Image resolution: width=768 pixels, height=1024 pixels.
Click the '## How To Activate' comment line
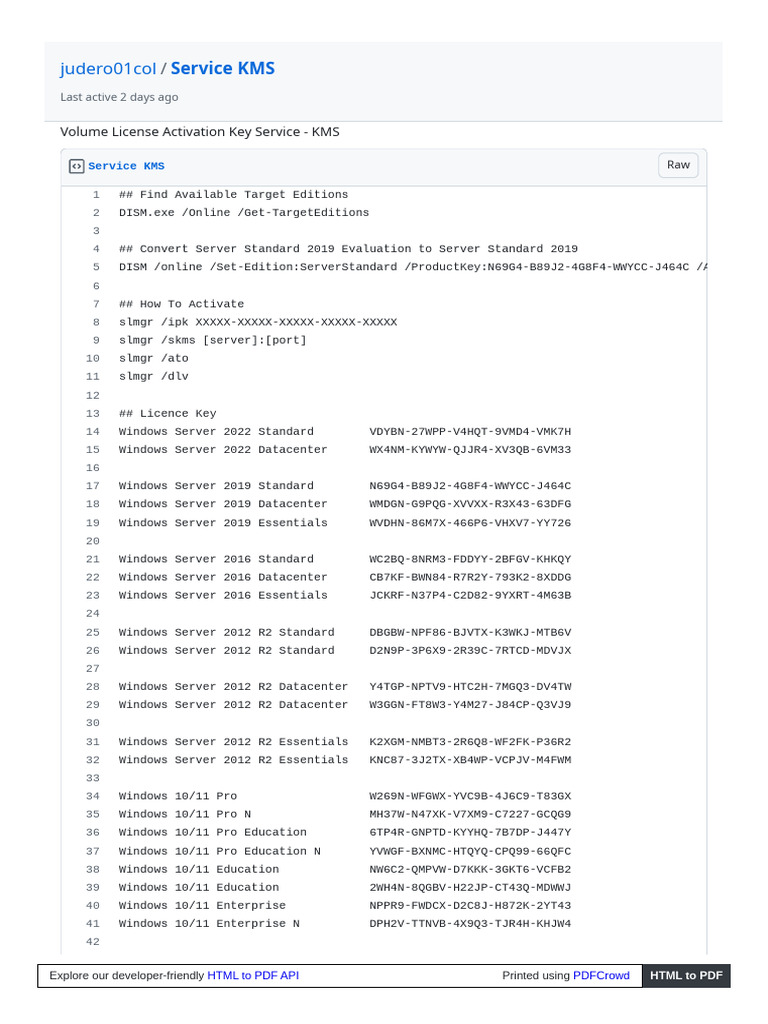(182, 304)
